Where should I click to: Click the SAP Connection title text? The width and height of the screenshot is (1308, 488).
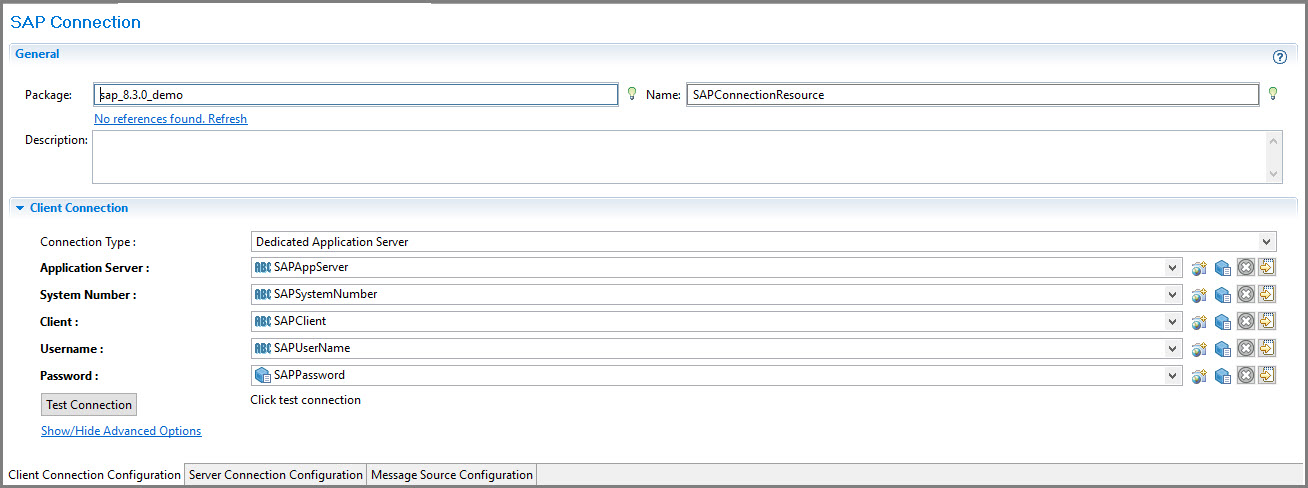(76, 21)
